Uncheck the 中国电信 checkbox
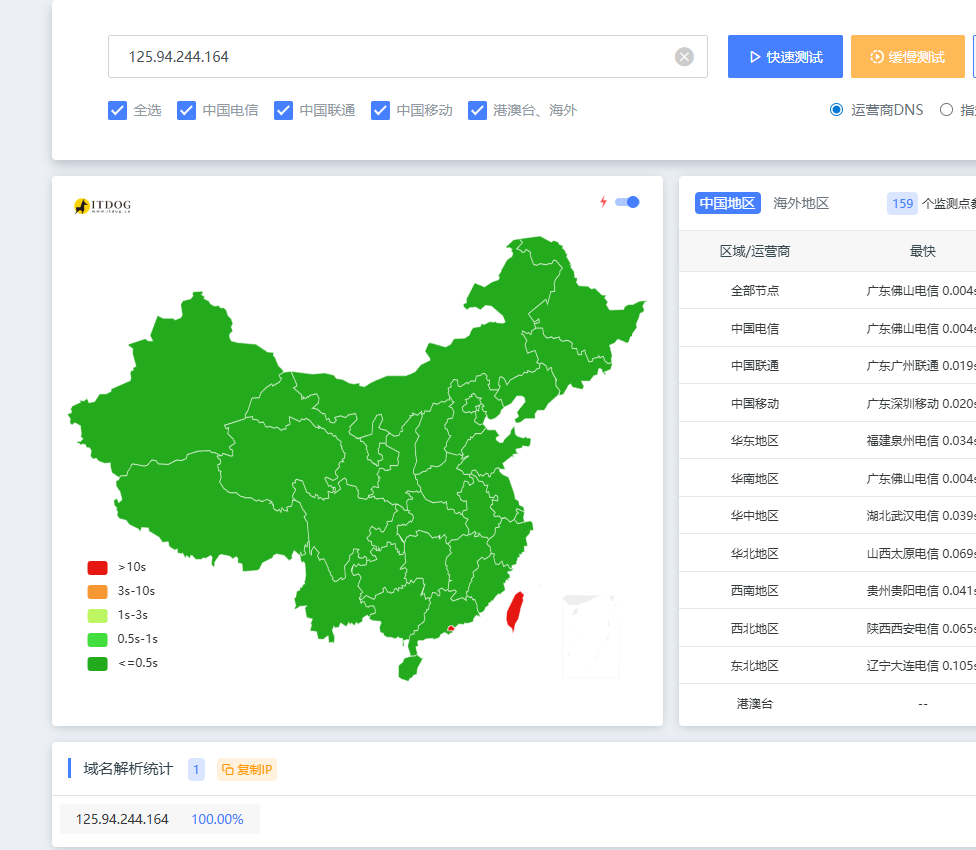Image resolution: width=976 pixels, height=850 pixels. (186, 110)
